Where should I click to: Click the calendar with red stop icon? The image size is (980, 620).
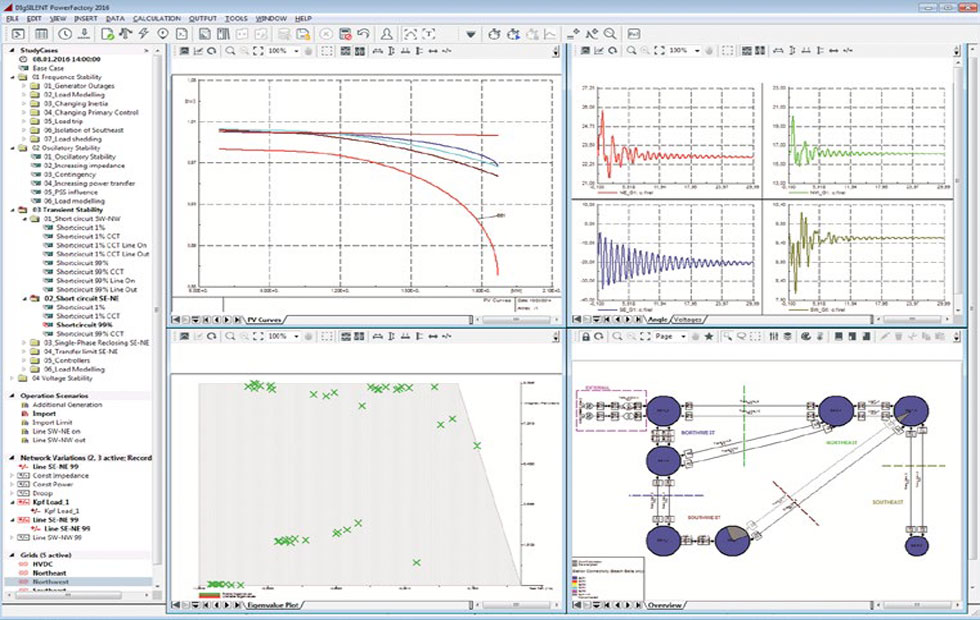click(344, 34)
